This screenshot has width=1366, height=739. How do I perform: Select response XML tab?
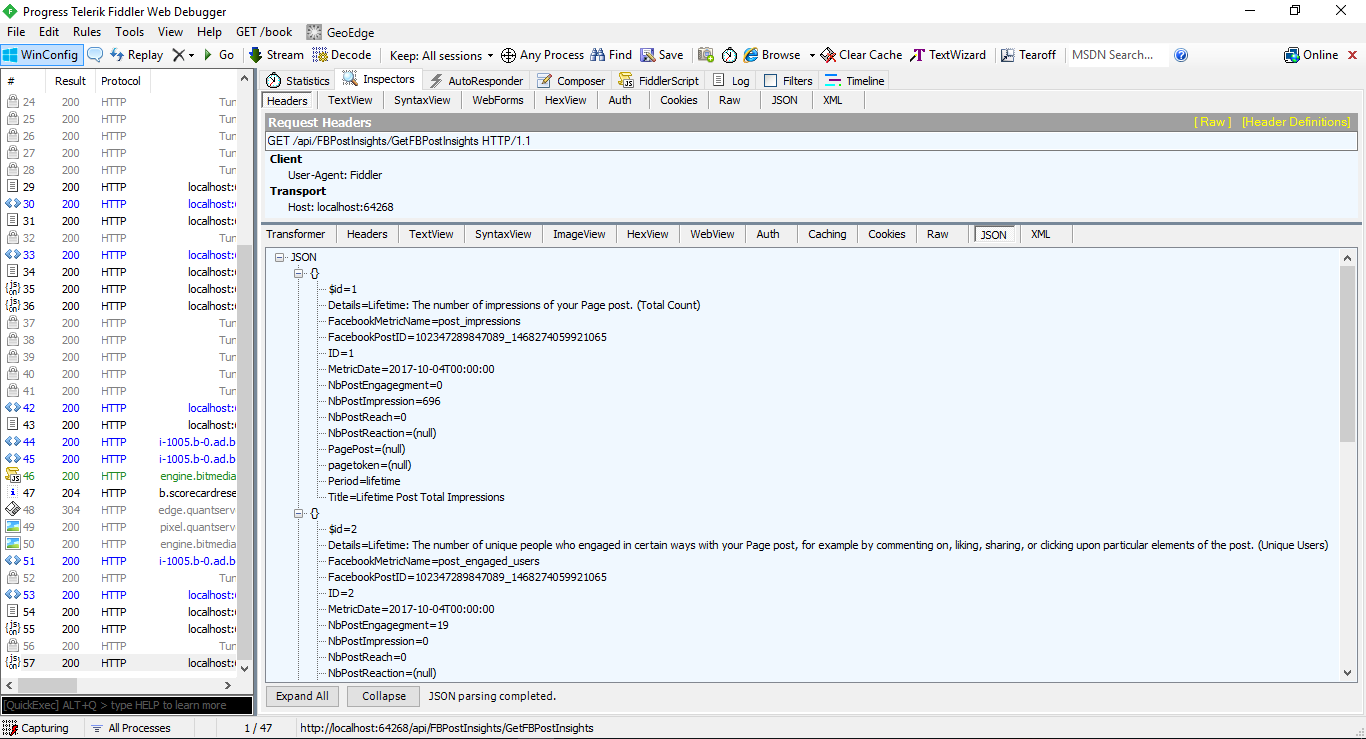(x=1040, y=234)
